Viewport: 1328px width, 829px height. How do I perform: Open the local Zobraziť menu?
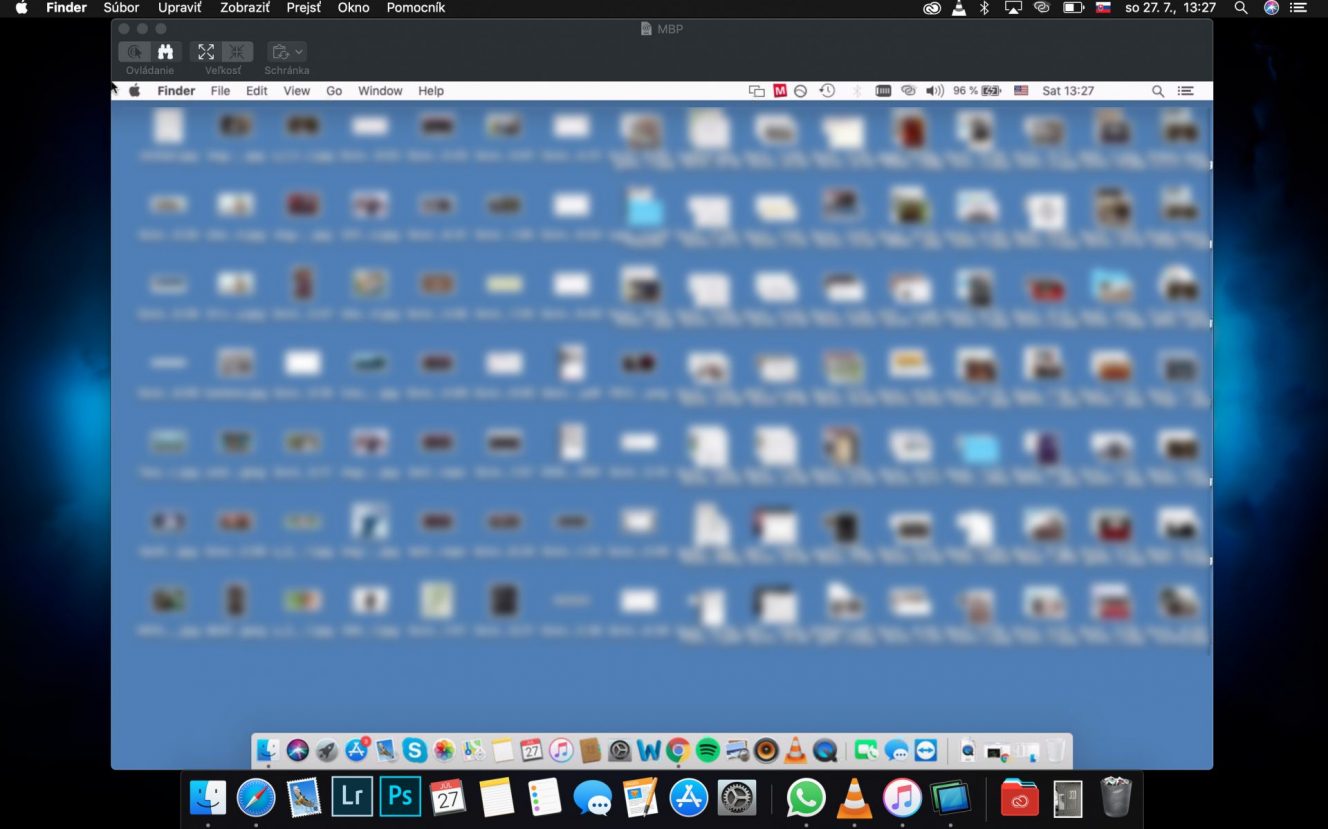(x=245, y=8)
